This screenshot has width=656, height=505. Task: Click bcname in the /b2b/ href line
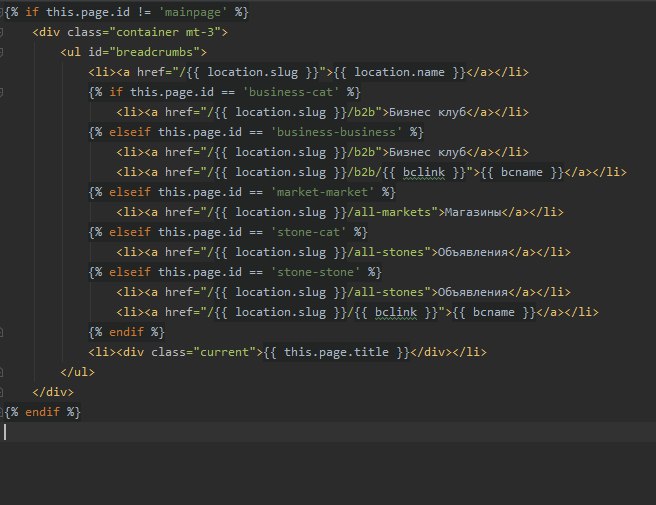coord(521,172)
